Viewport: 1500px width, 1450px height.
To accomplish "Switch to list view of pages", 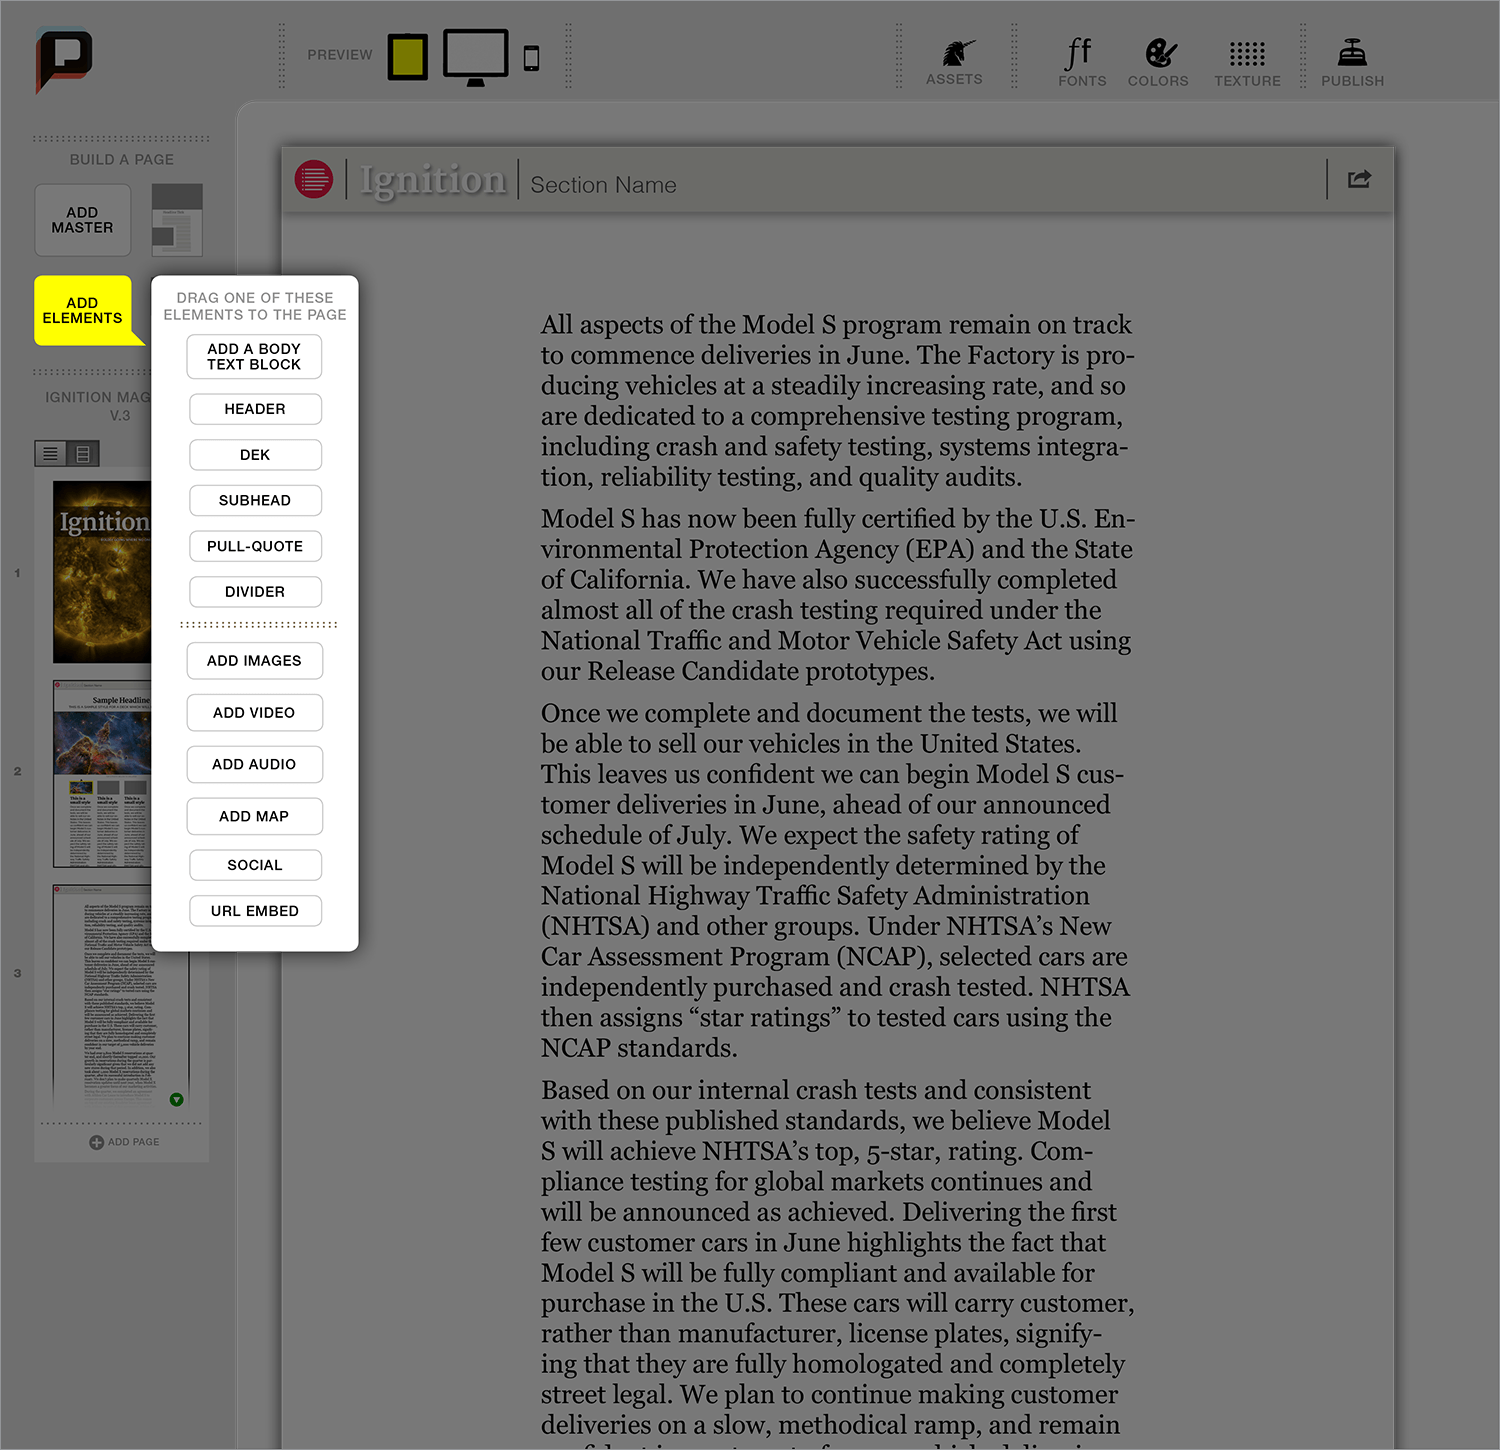I will pyautogui.click(x=50, y=454).
